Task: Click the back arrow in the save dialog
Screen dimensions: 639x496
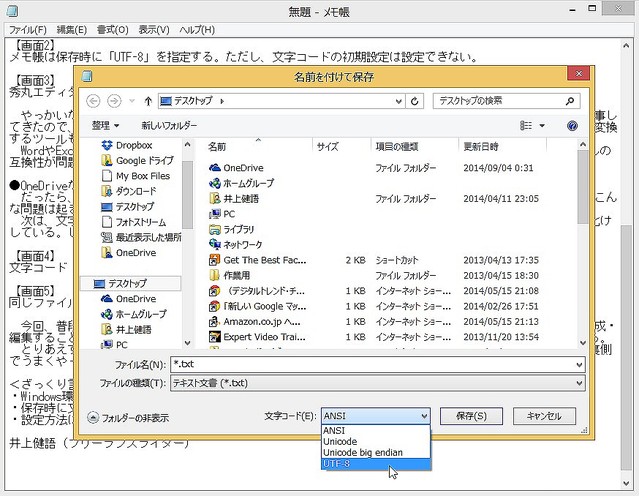Action: point(95,101)
